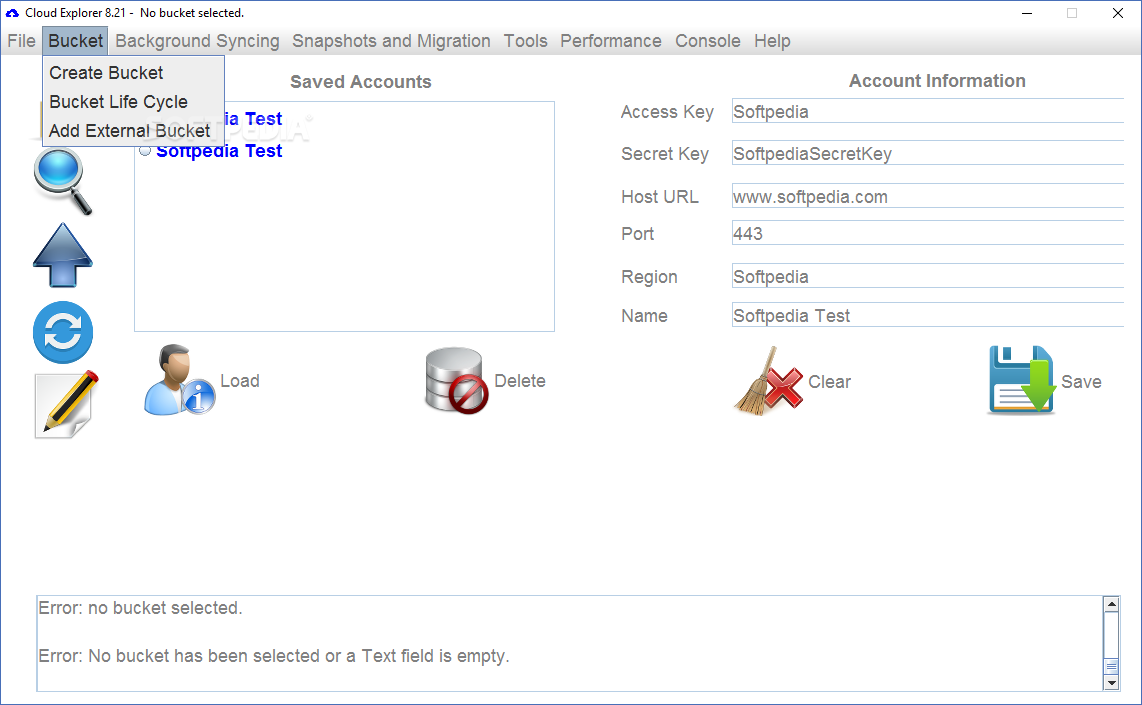This screenshot has width=1142, height=705.
Task: Click the Cloud Explorer title bar icon
Action: click(12, 13)
